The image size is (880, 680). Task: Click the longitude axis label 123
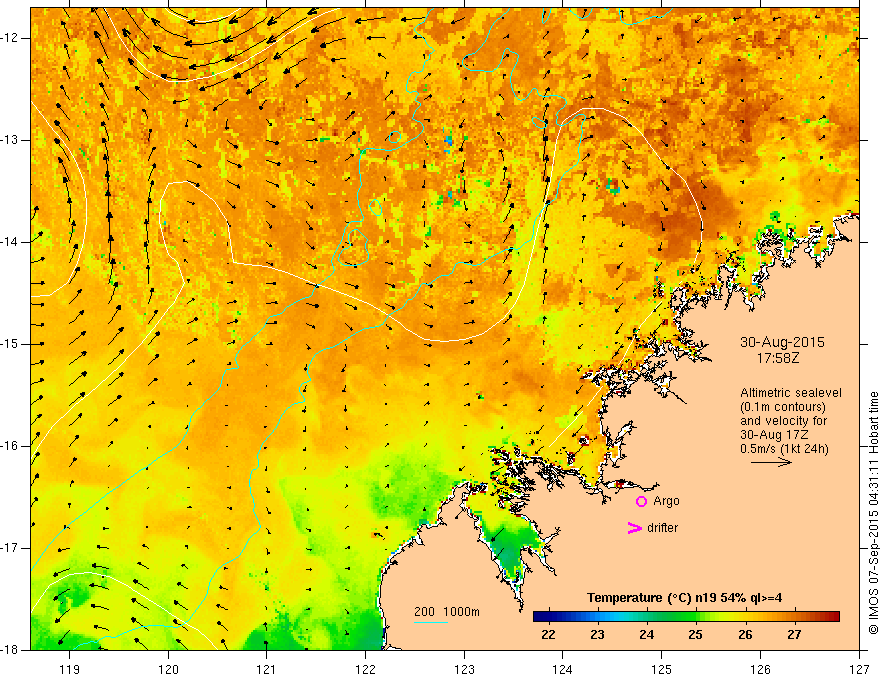[x=464, y=669]
